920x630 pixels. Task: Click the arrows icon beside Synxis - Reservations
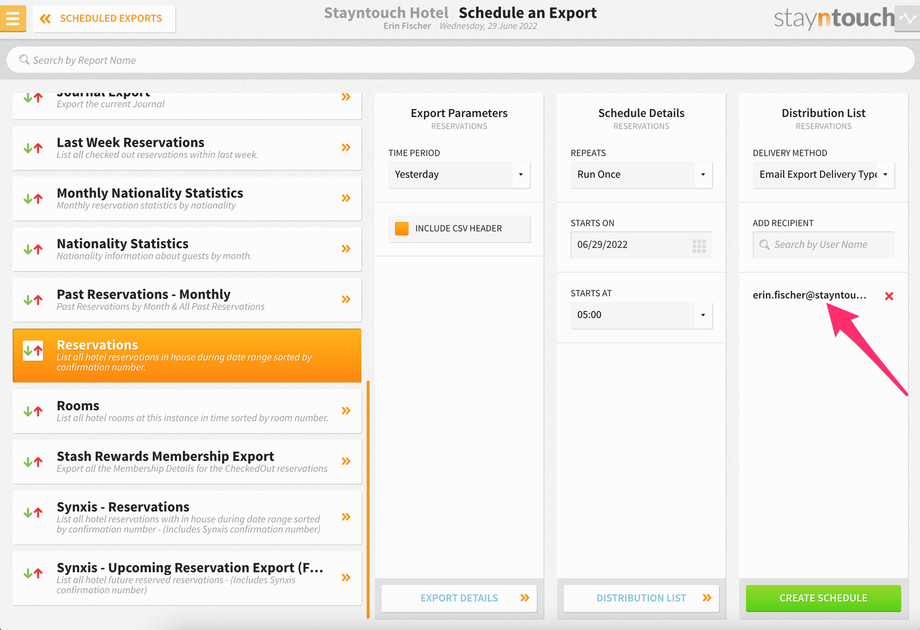(33, 513)
